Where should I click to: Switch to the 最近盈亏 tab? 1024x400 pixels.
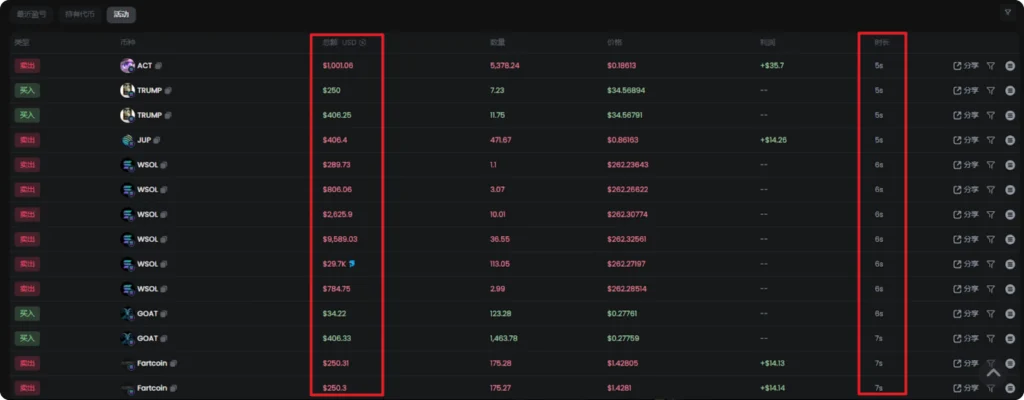(x=31, y=14)
